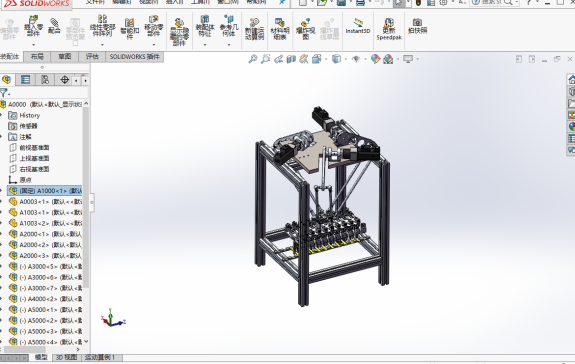Switch to the Layout (布局) tab
Viewport: 575px width, 364px height.
(x=37, y=56)
